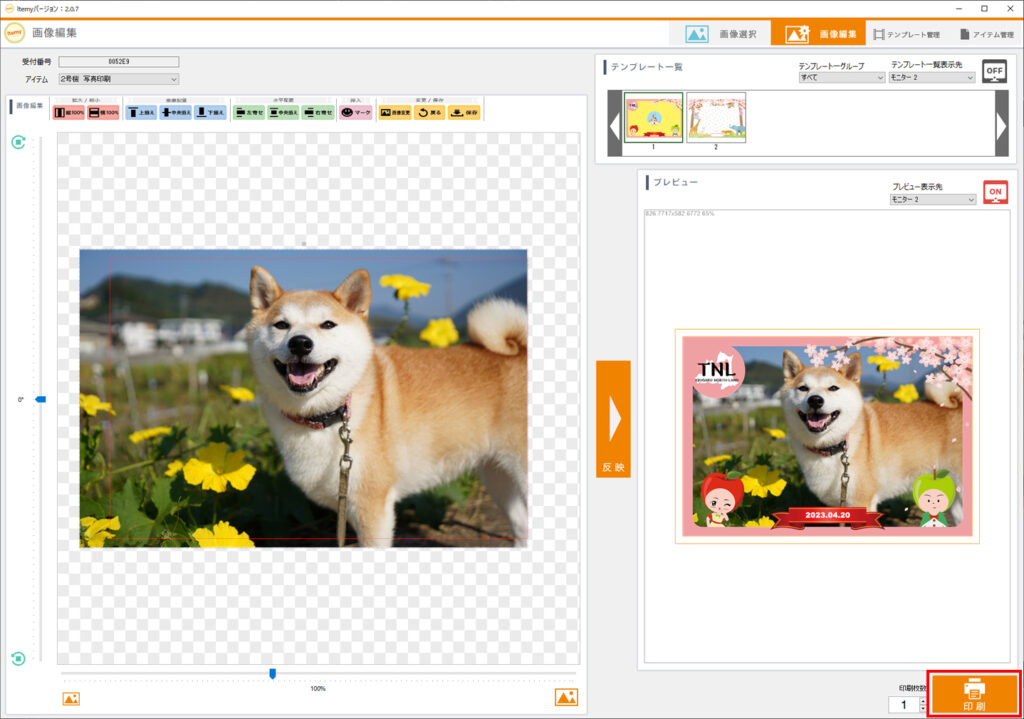
Task: Open the アイテム dropdown
Action: (x=118, y=79)
